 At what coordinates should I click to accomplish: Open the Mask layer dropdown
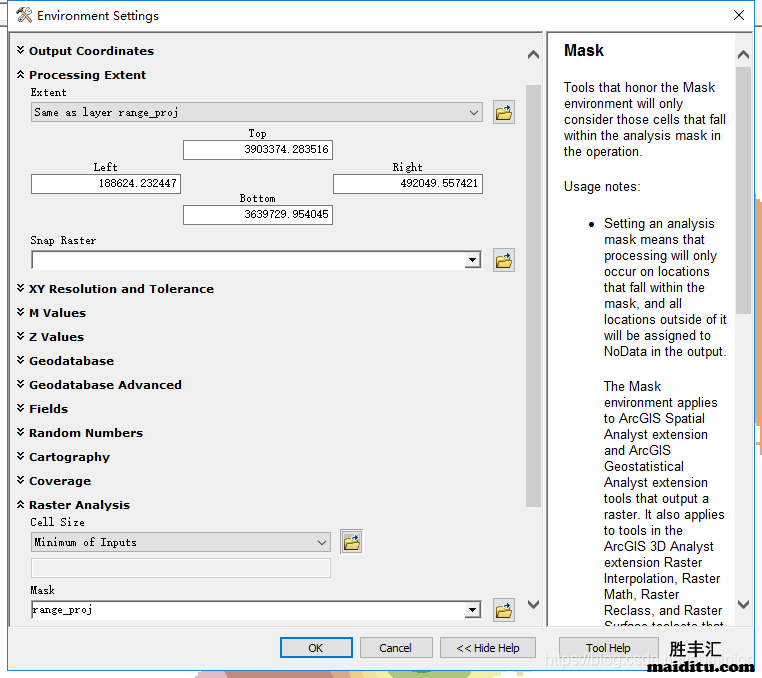coord(473,610)
